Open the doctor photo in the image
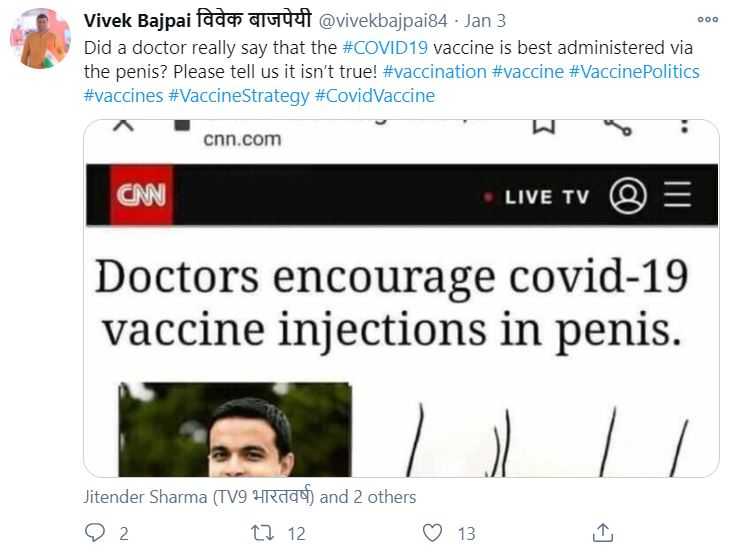736x553 pixels. point(236,428)
